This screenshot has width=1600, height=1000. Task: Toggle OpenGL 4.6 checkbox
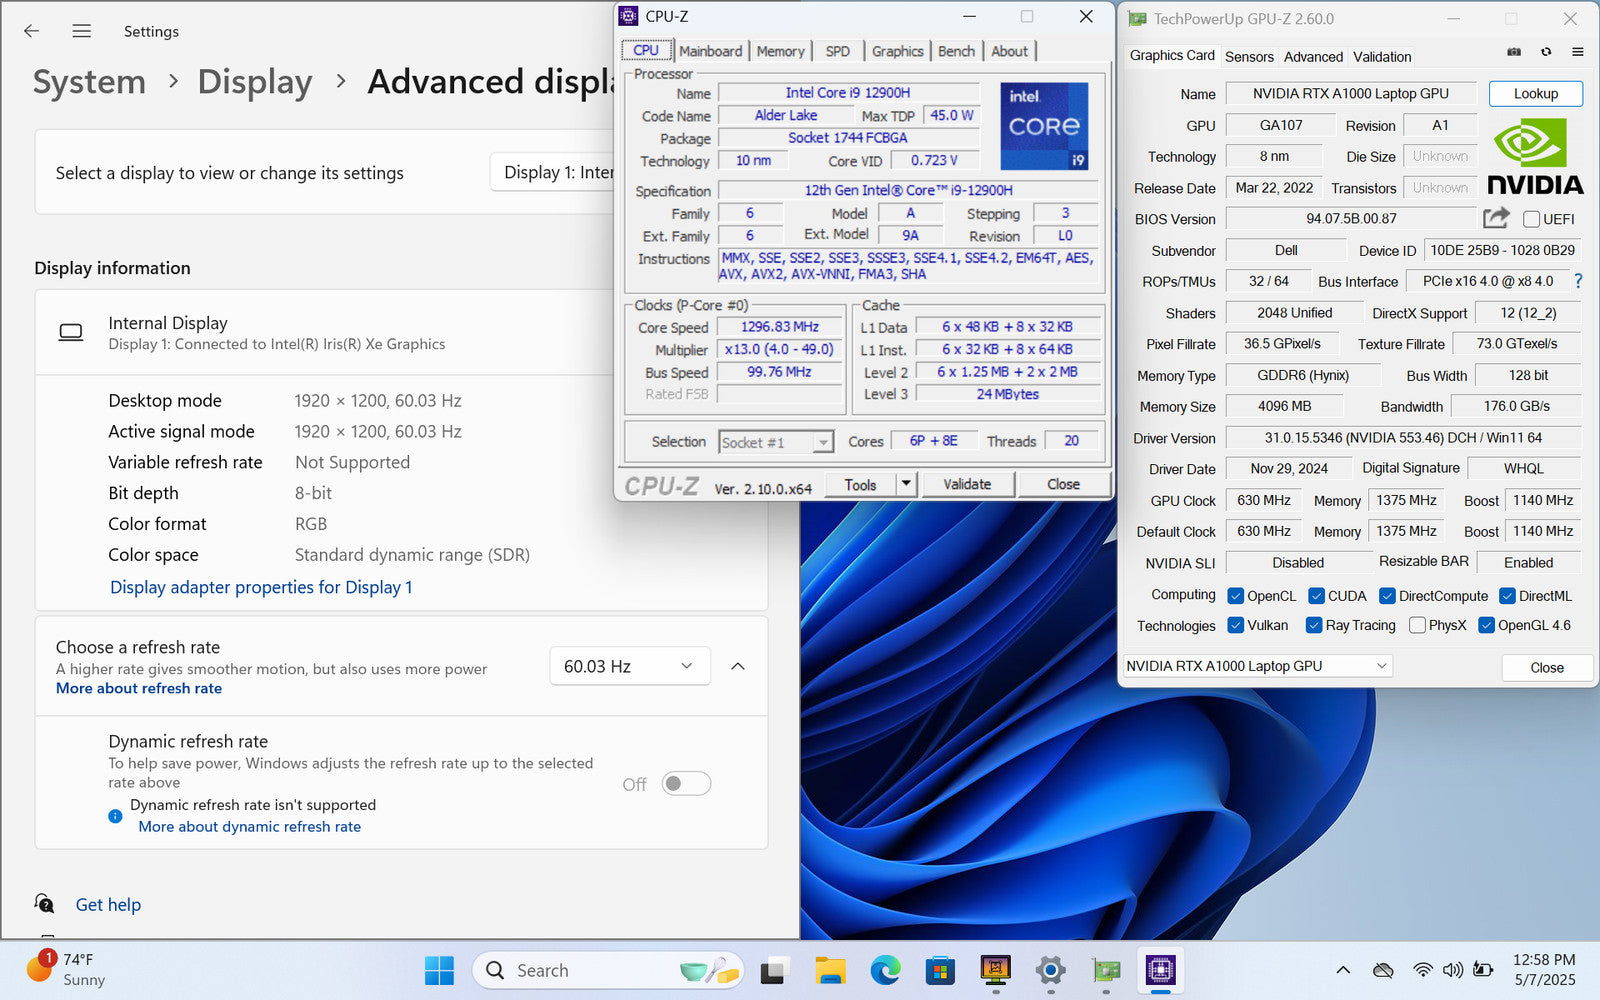click(x=1486, y=625)
